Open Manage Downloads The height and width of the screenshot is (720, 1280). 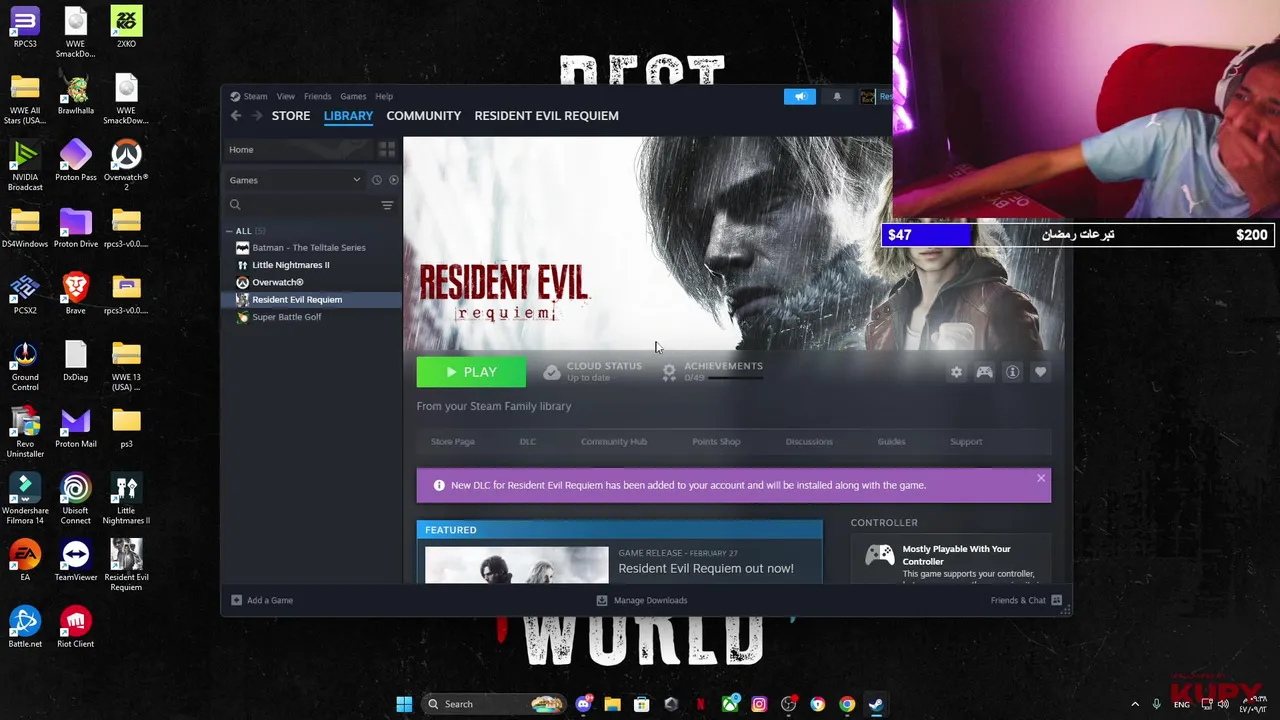pos(642,600)
